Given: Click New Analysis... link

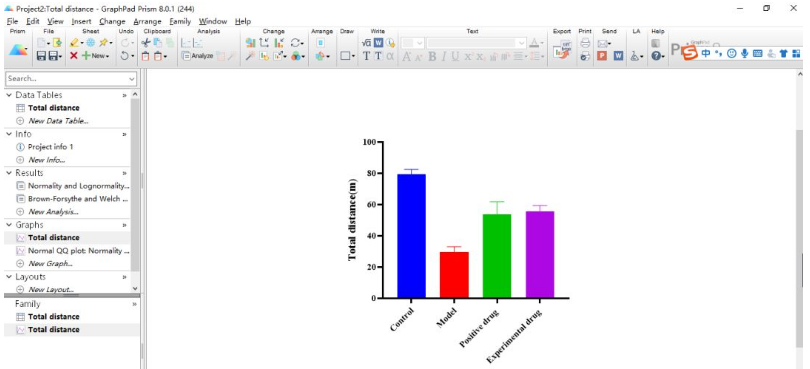Looking at the screenshot, I should click(53, 212).
